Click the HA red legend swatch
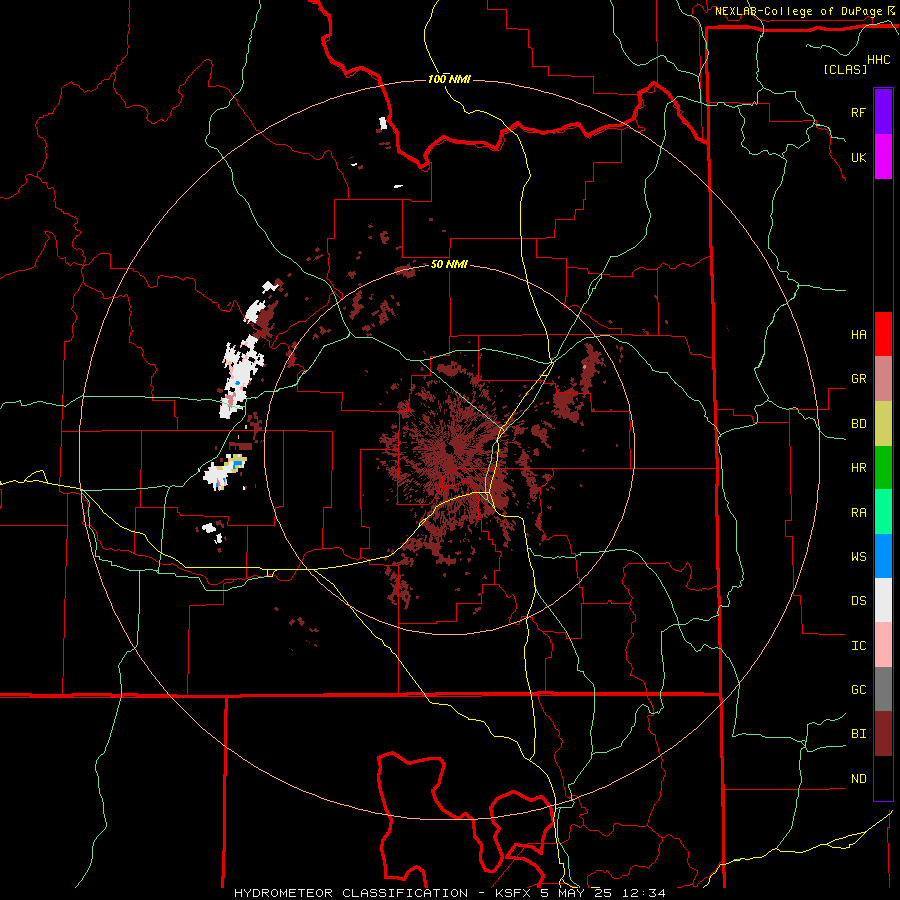 click(x=883, y=334)
